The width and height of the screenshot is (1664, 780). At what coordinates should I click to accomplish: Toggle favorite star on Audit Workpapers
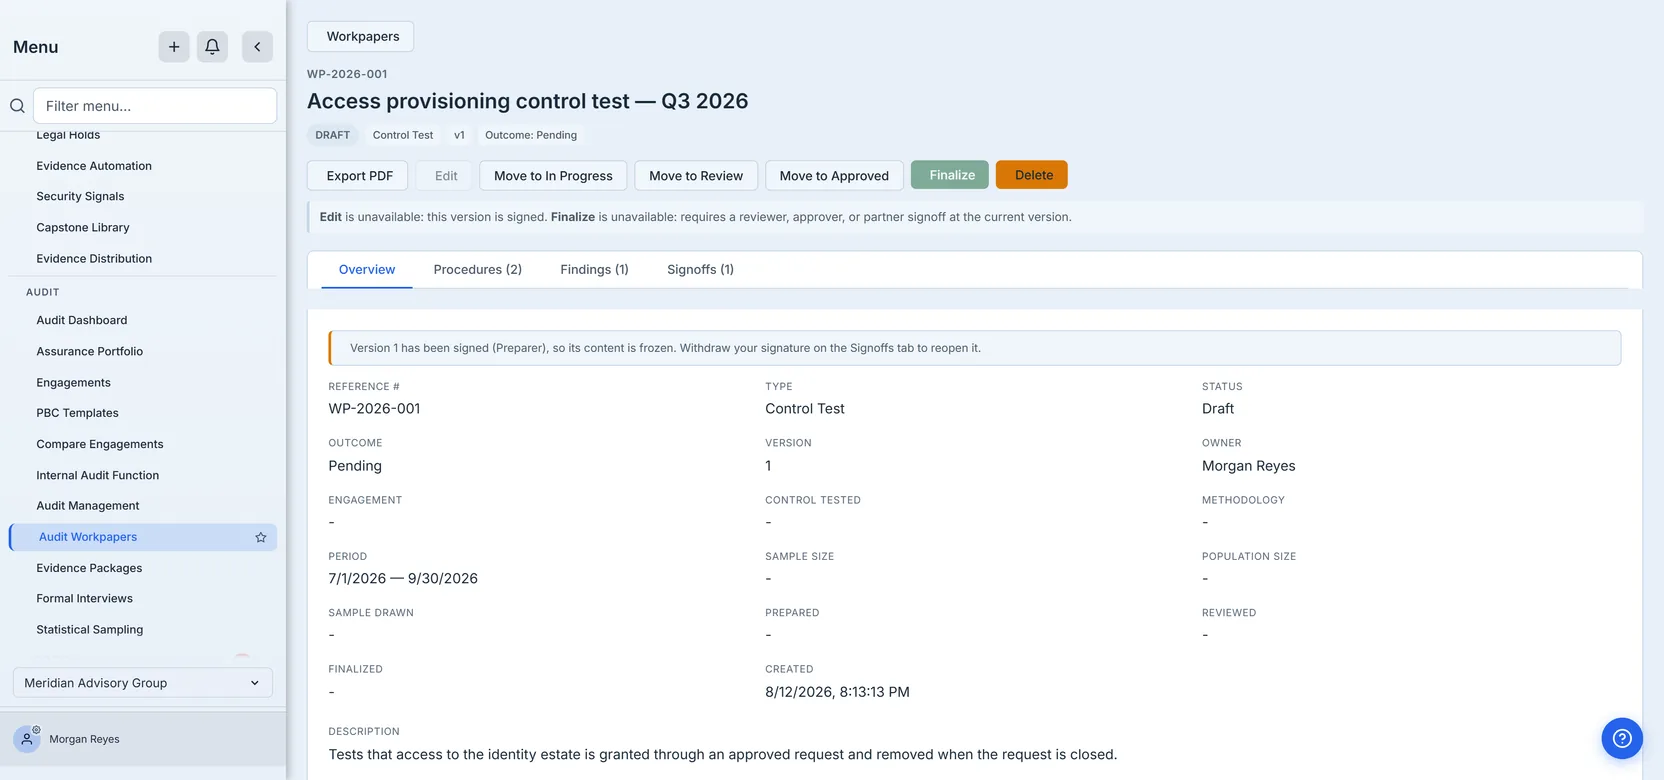pyautogui.click(x=261, y=537)
